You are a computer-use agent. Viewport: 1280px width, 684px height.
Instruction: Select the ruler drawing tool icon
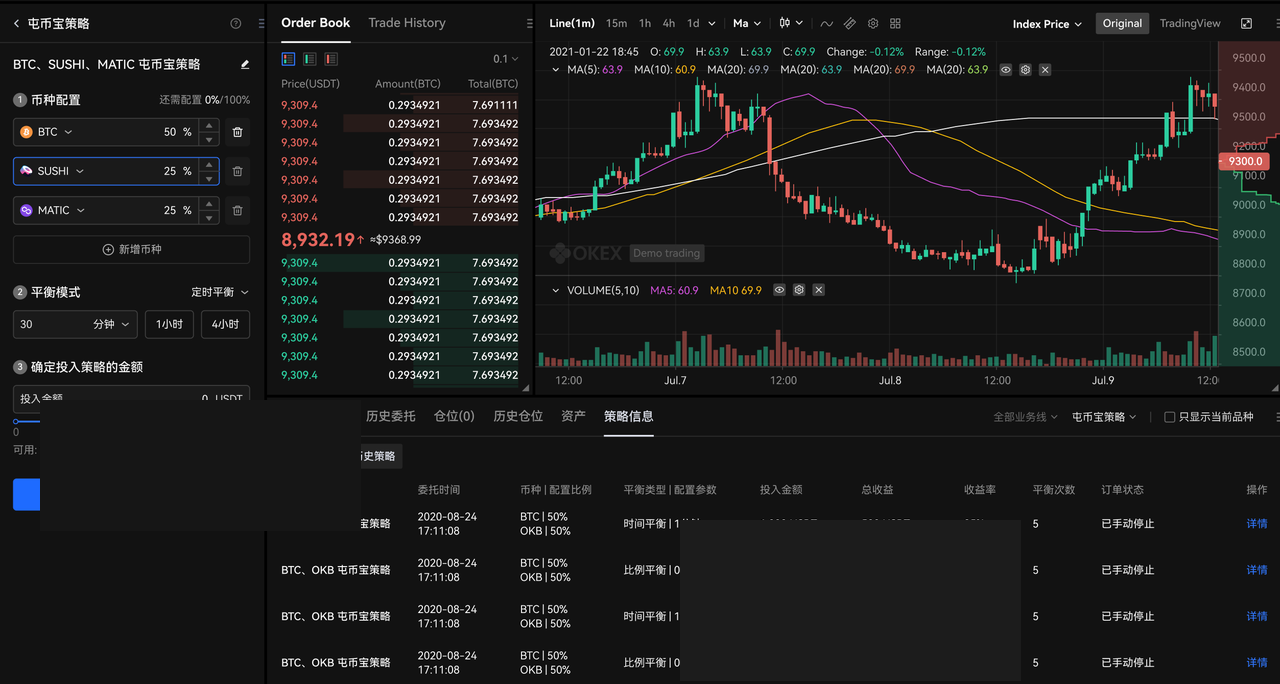[849, 23]
